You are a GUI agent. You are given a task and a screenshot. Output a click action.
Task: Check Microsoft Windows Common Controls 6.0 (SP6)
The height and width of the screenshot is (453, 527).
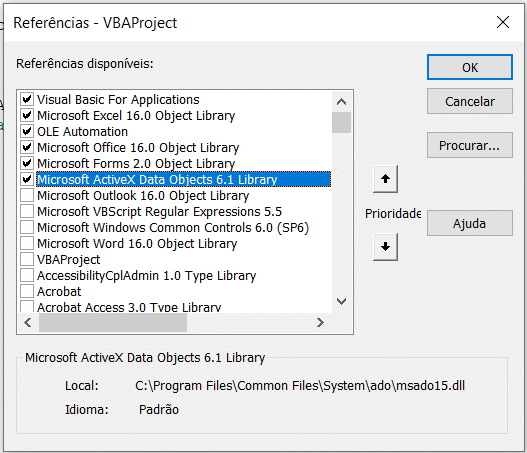pyautogui.click(x=27, y=227)
